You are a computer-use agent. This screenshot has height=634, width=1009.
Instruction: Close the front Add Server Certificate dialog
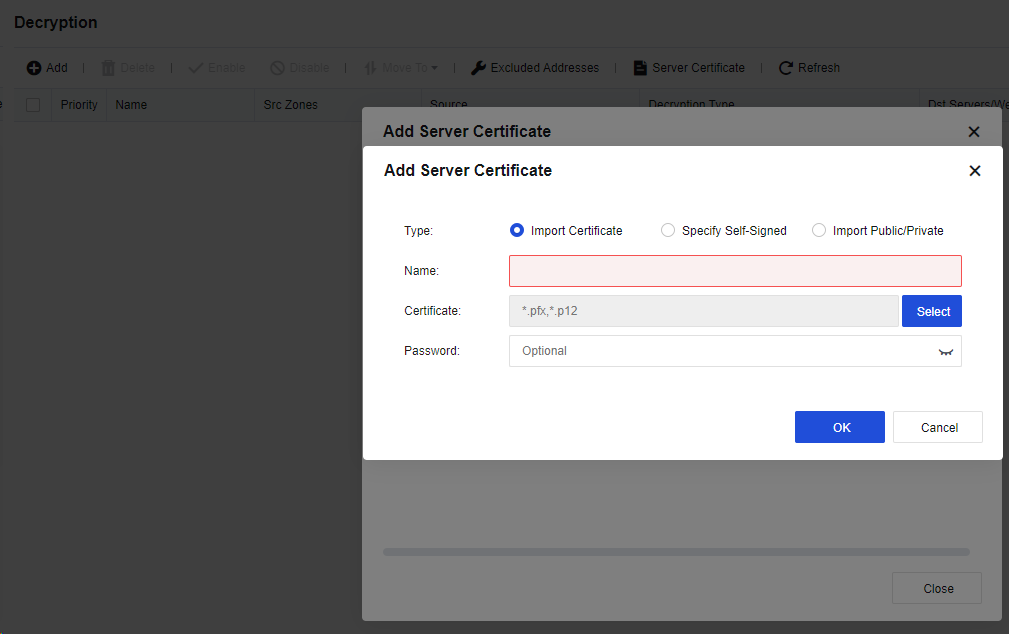point(975,171)
